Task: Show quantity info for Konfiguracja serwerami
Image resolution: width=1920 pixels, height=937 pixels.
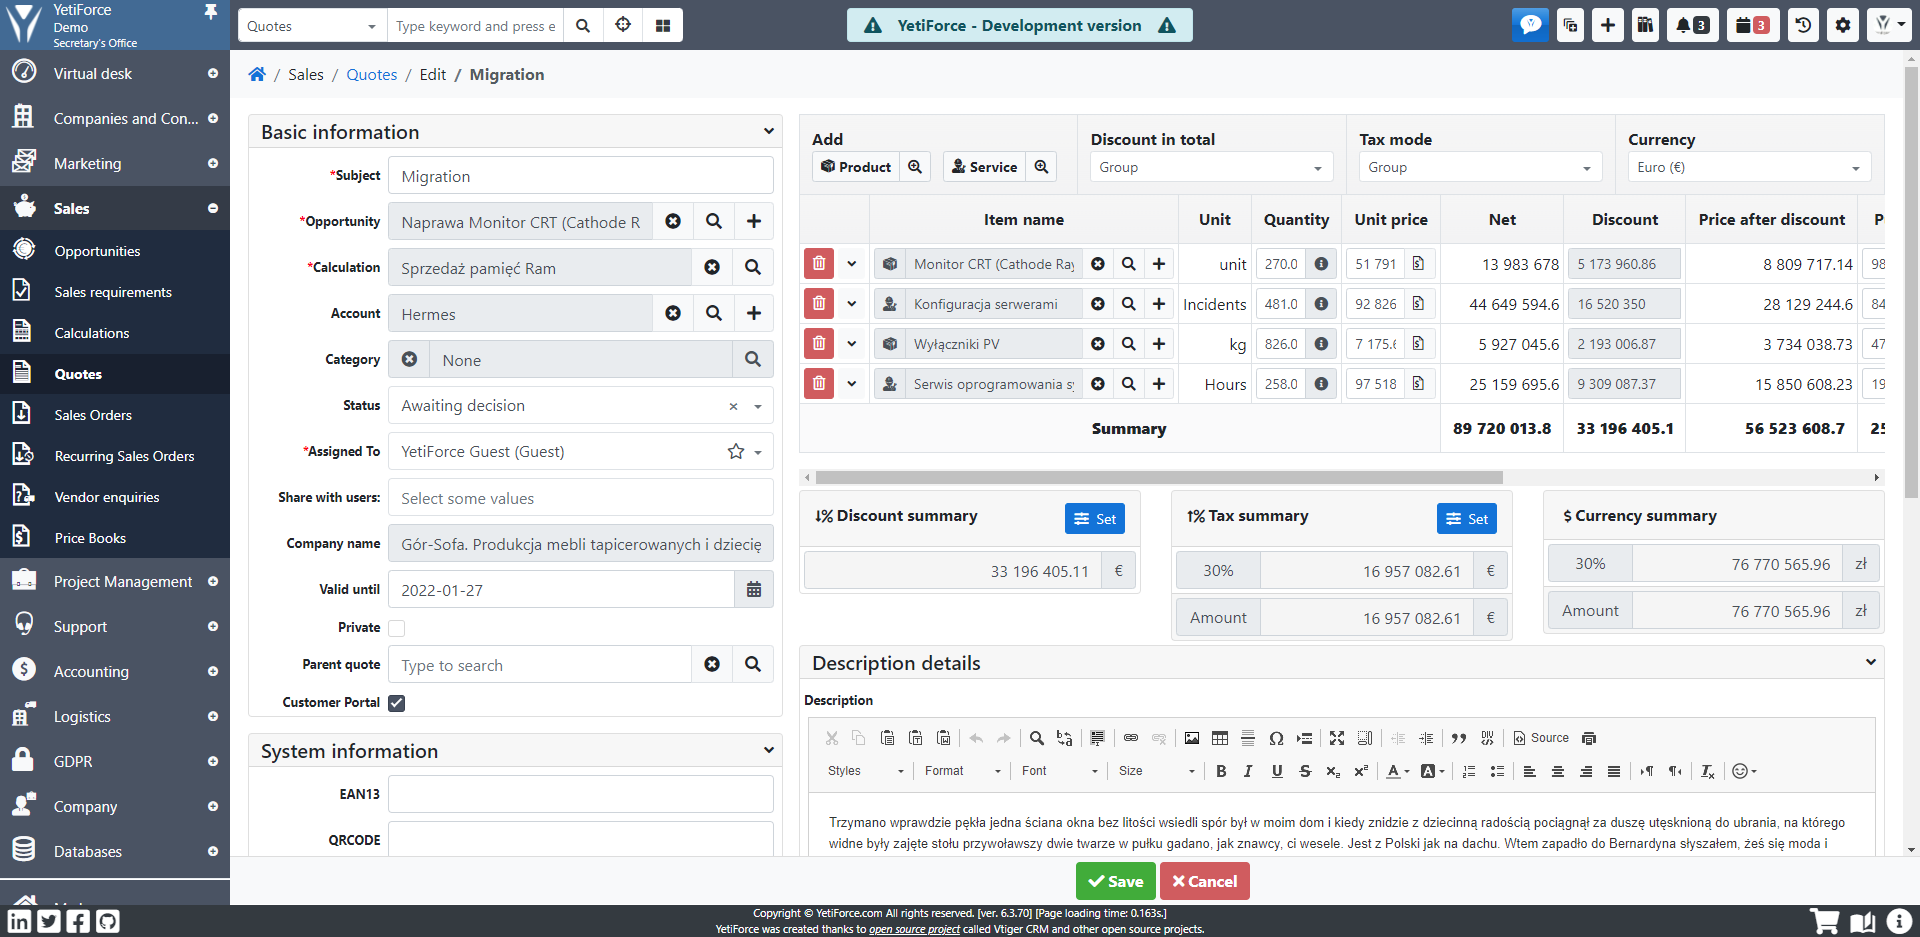Action: pyautogui.click(x=1321, y=304)
